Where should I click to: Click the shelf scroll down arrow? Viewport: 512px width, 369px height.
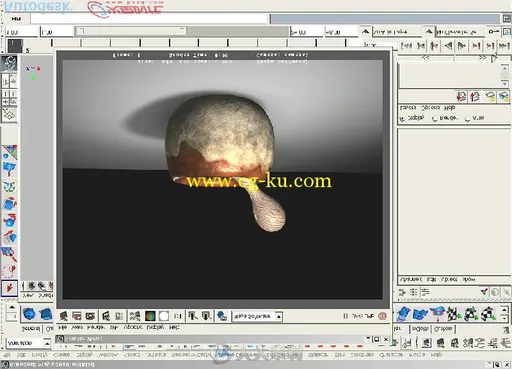[505, 319]
